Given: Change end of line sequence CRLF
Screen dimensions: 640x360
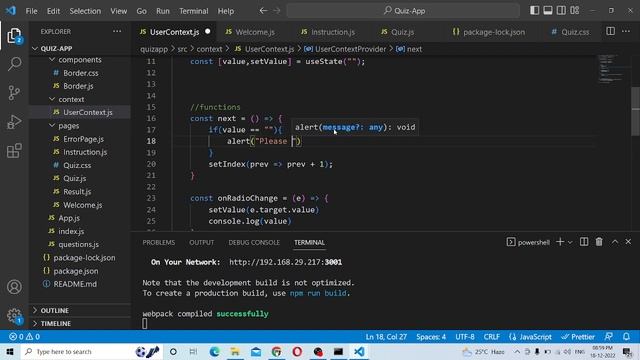Looking at the screenshot, I should point(491,337).
